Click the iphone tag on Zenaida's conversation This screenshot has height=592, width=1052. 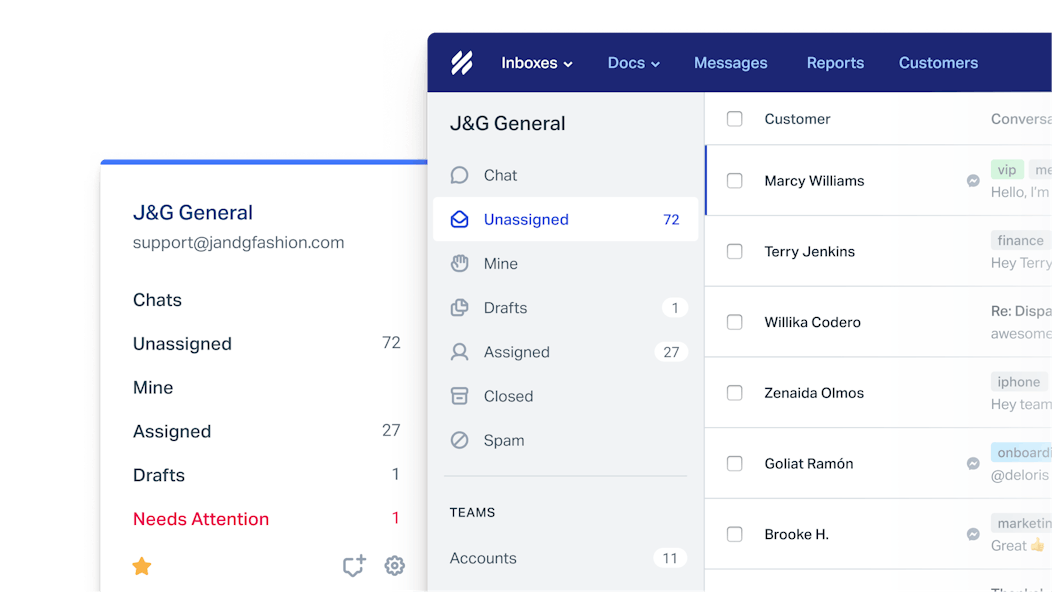pos(1018,382)
